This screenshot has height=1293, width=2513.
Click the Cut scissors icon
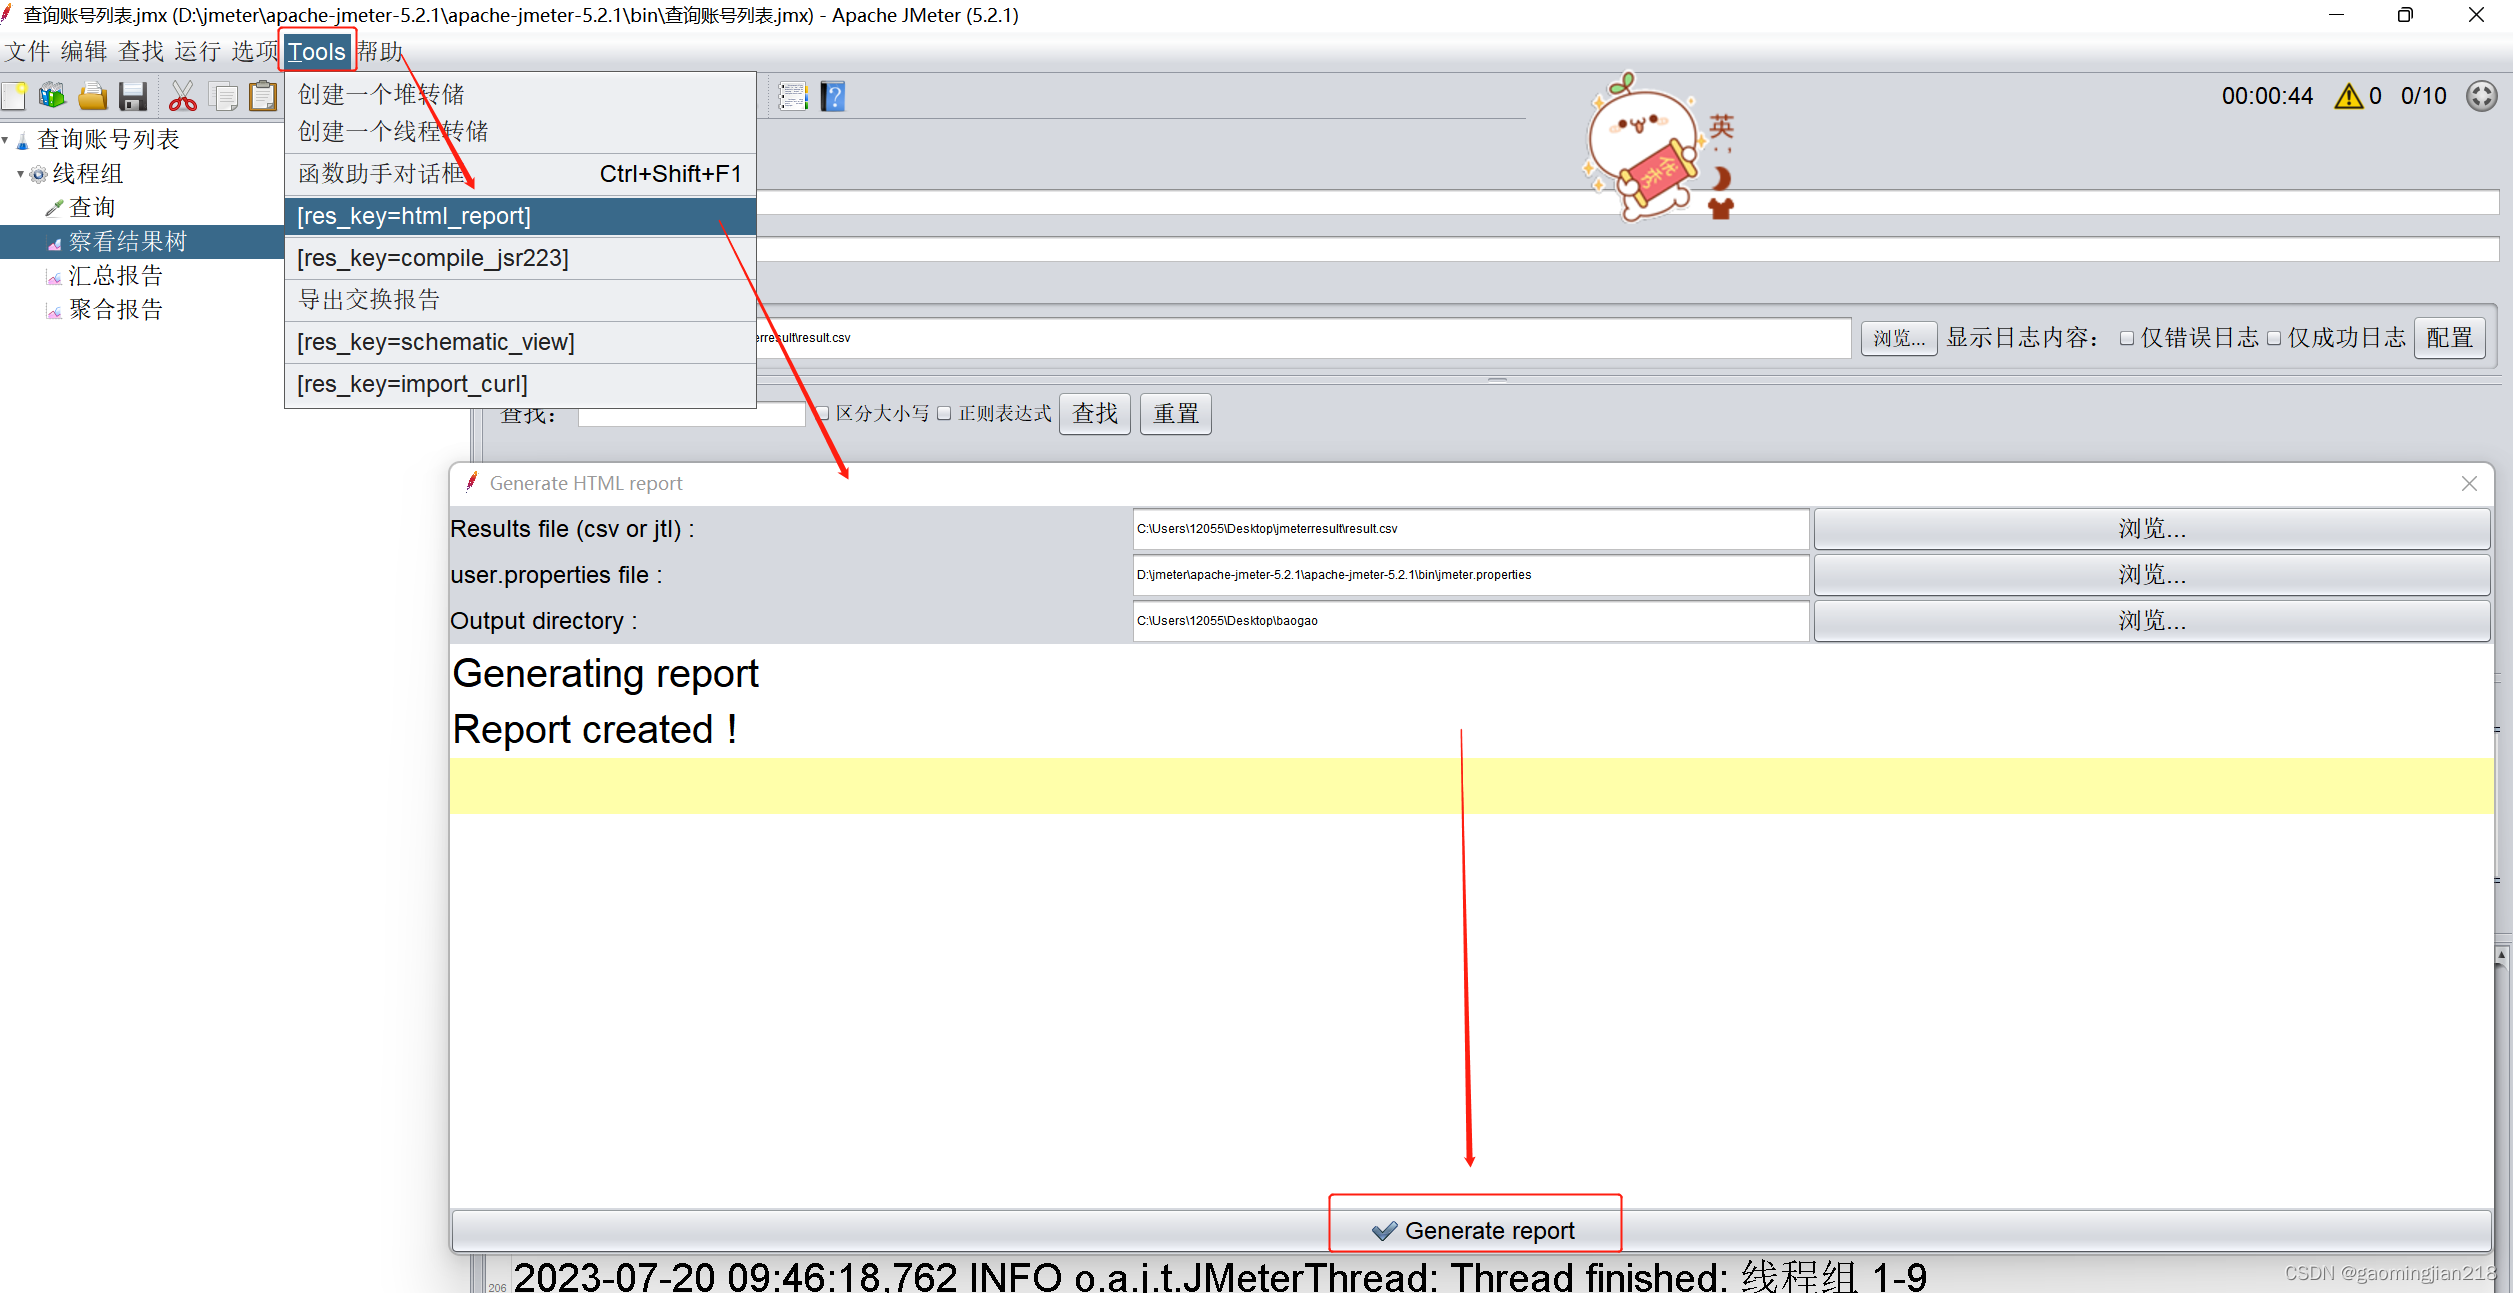pyautogui.click(x=182, y=96)
